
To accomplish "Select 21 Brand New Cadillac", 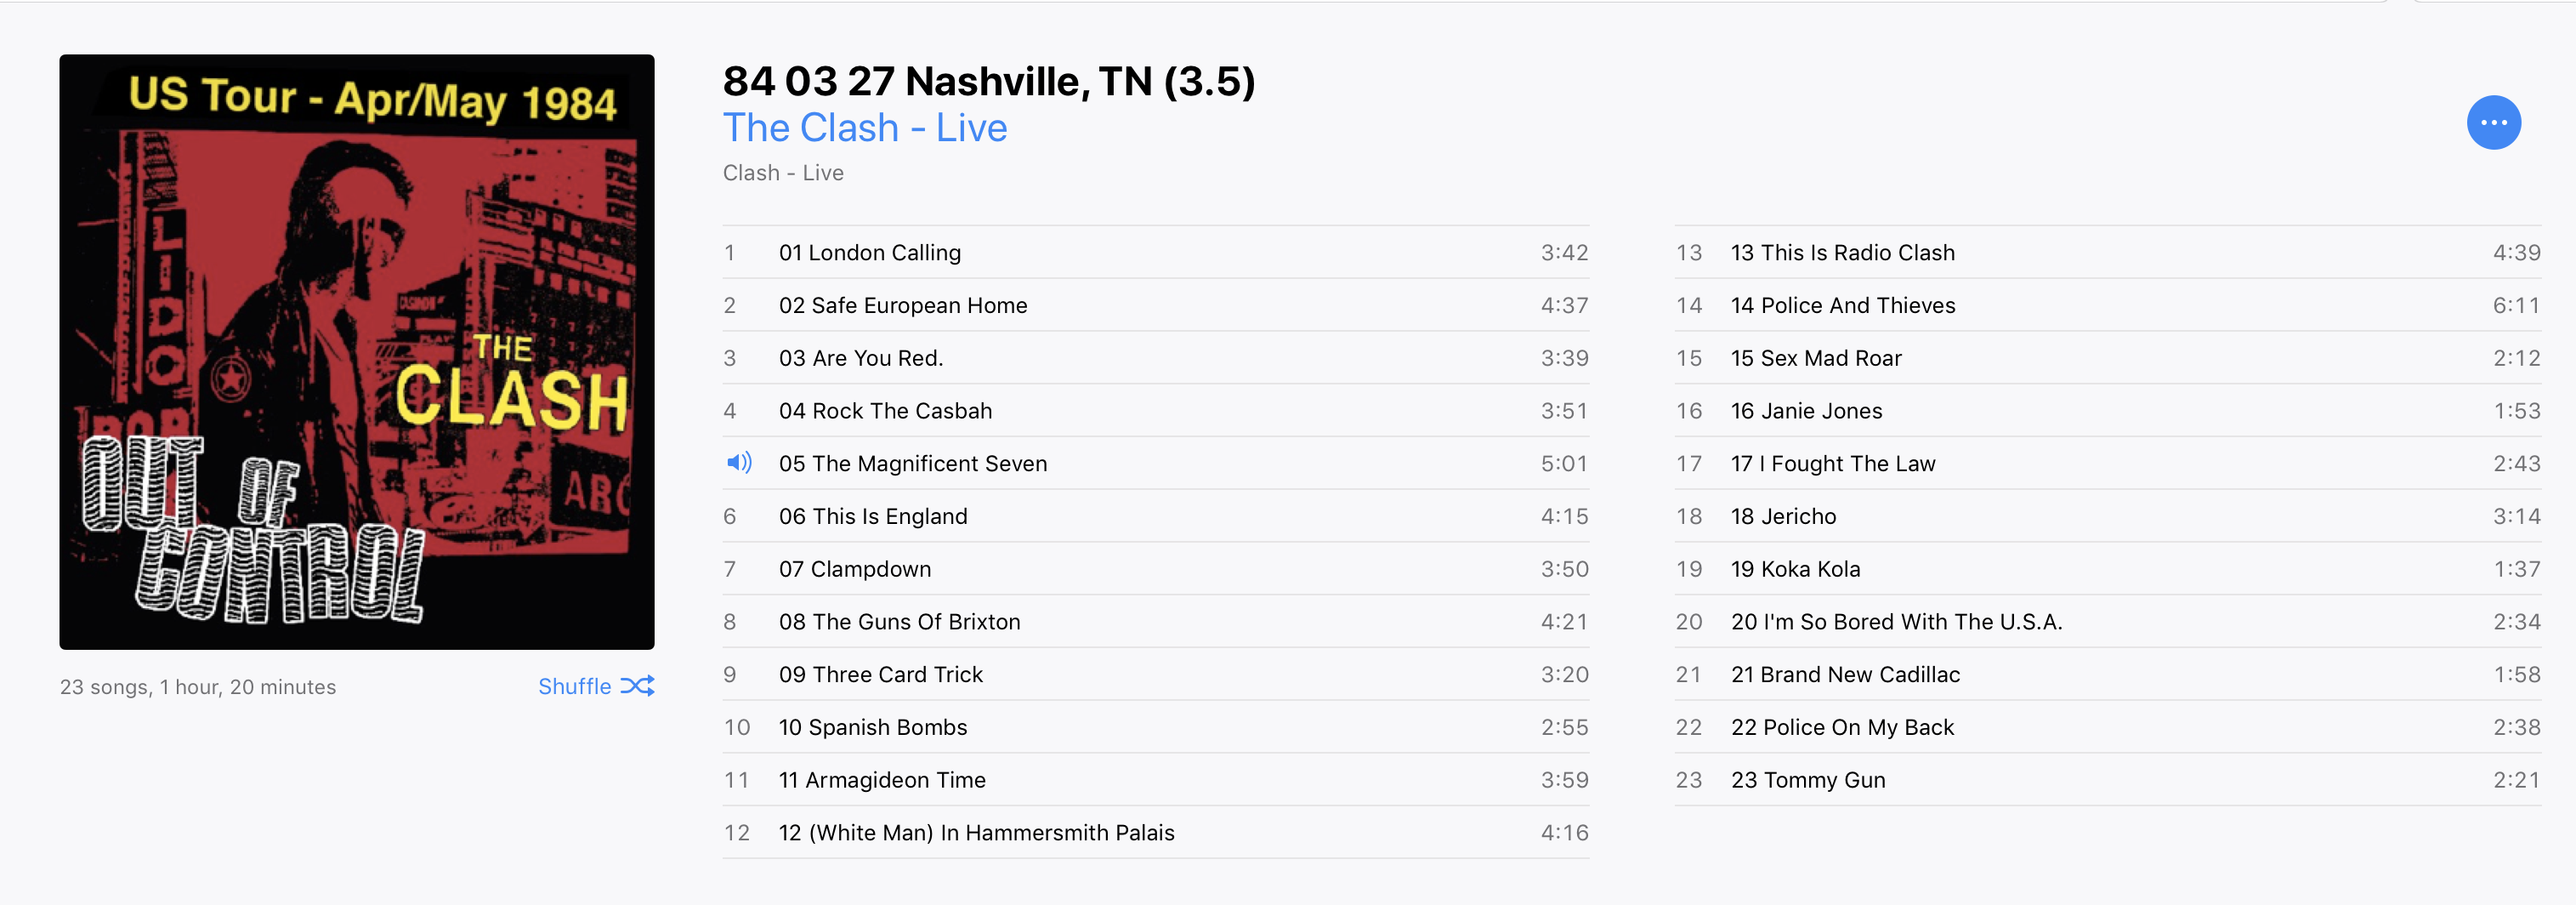I will pyautogui.click(x=2108, y=675).
